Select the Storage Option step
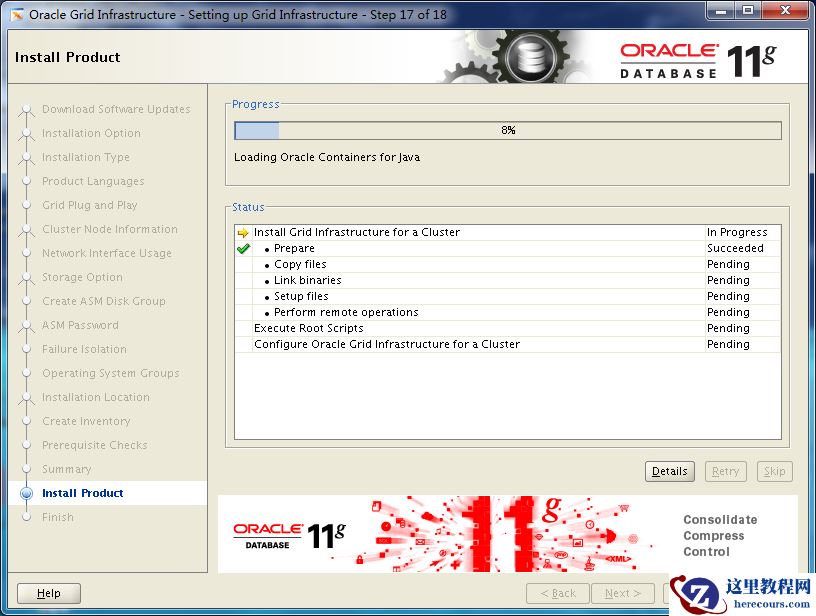Screen dimensions: 816x616 point(82,277)
